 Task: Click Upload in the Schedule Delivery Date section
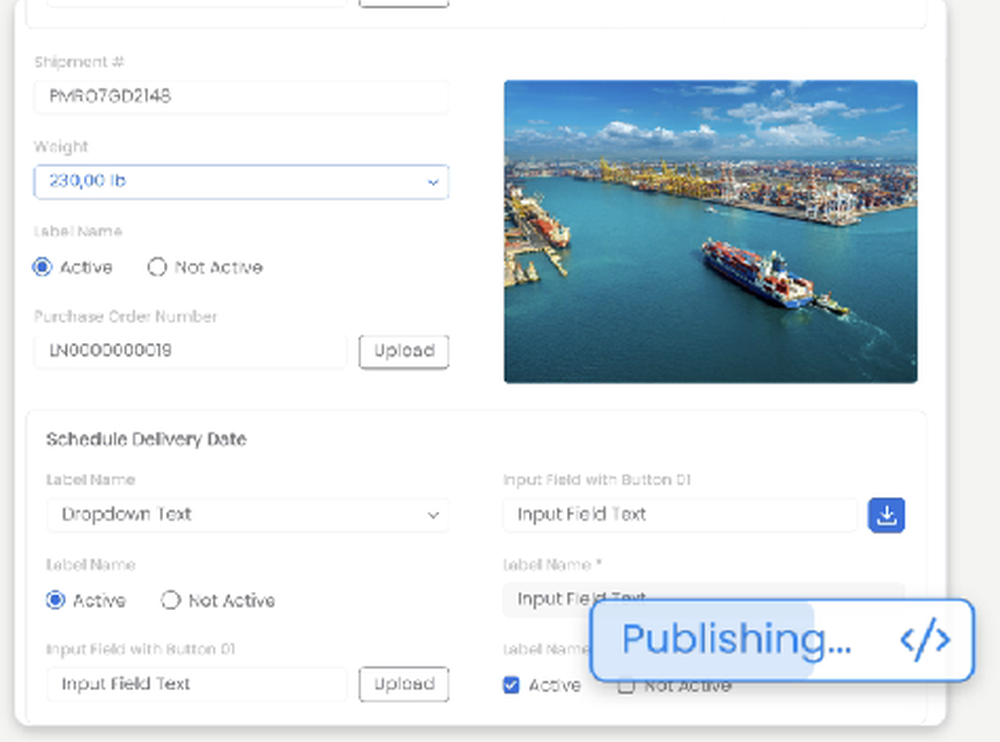point(404,684)
